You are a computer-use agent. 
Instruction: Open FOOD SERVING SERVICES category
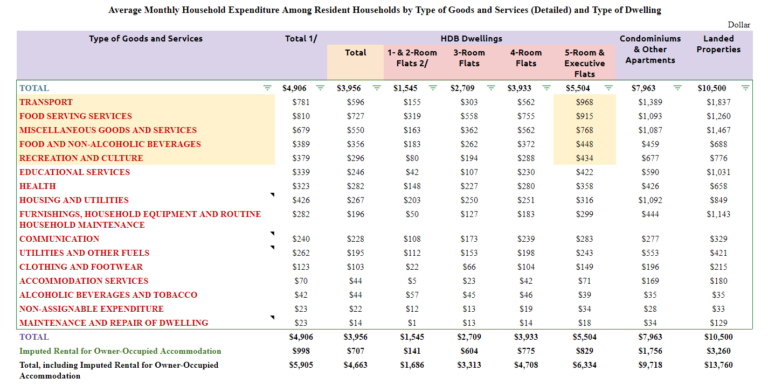[x=76, y=116]
